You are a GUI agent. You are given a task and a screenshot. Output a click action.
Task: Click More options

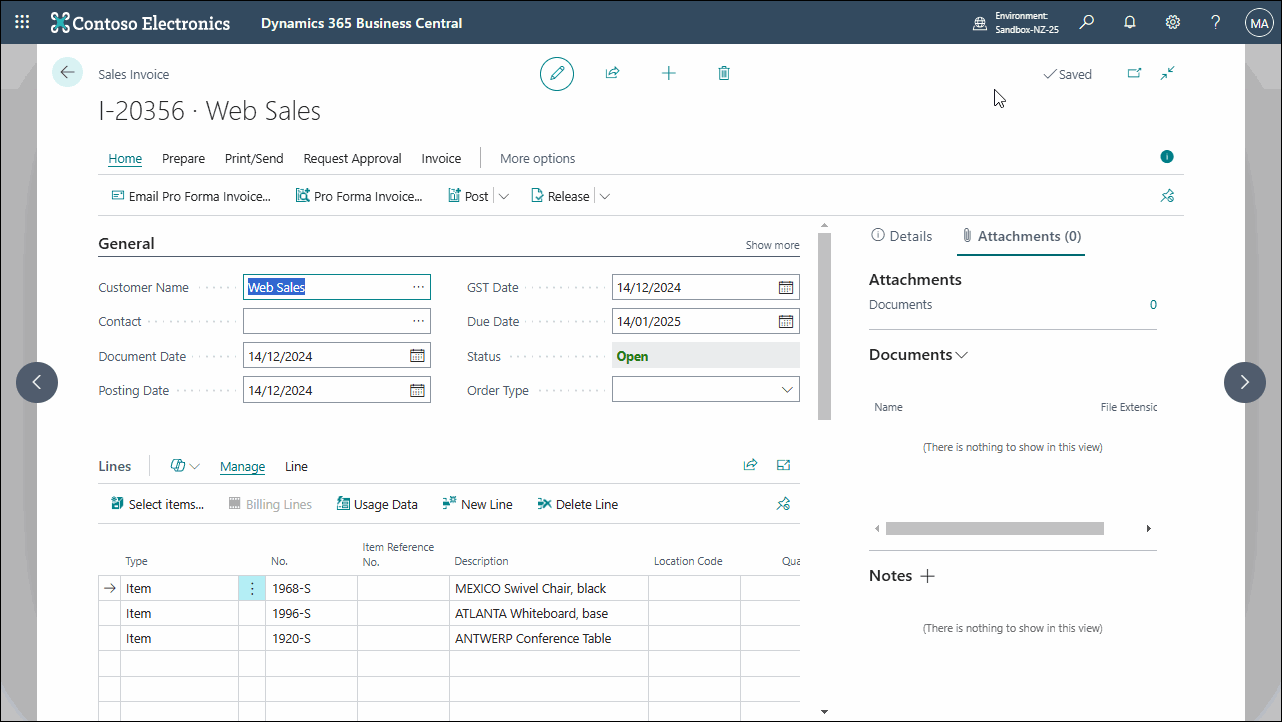[x=538, y=158]
